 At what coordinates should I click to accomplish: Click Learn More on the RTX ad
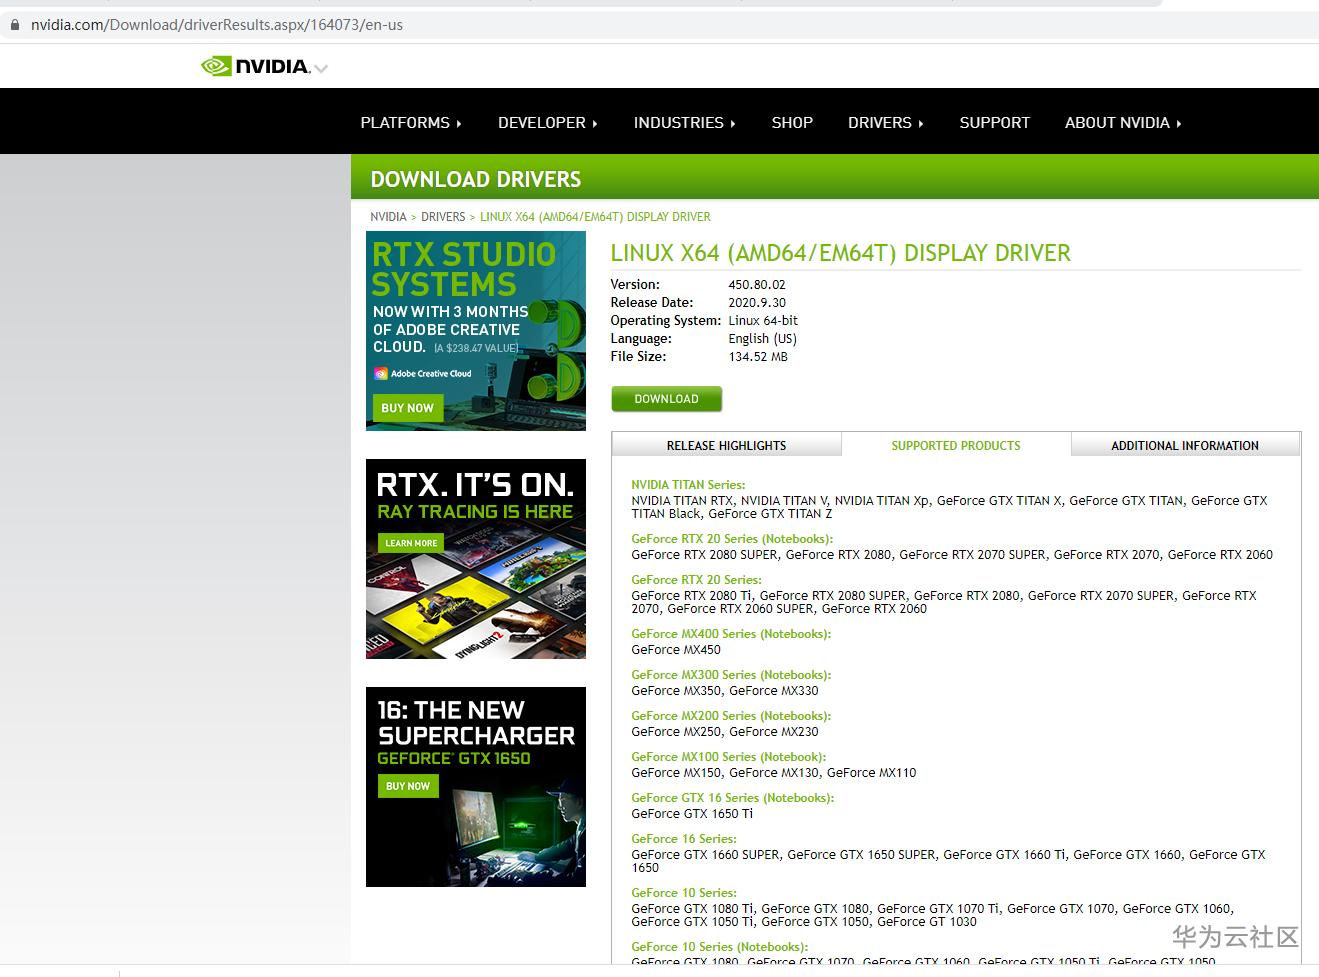click(x=411, y=543)
